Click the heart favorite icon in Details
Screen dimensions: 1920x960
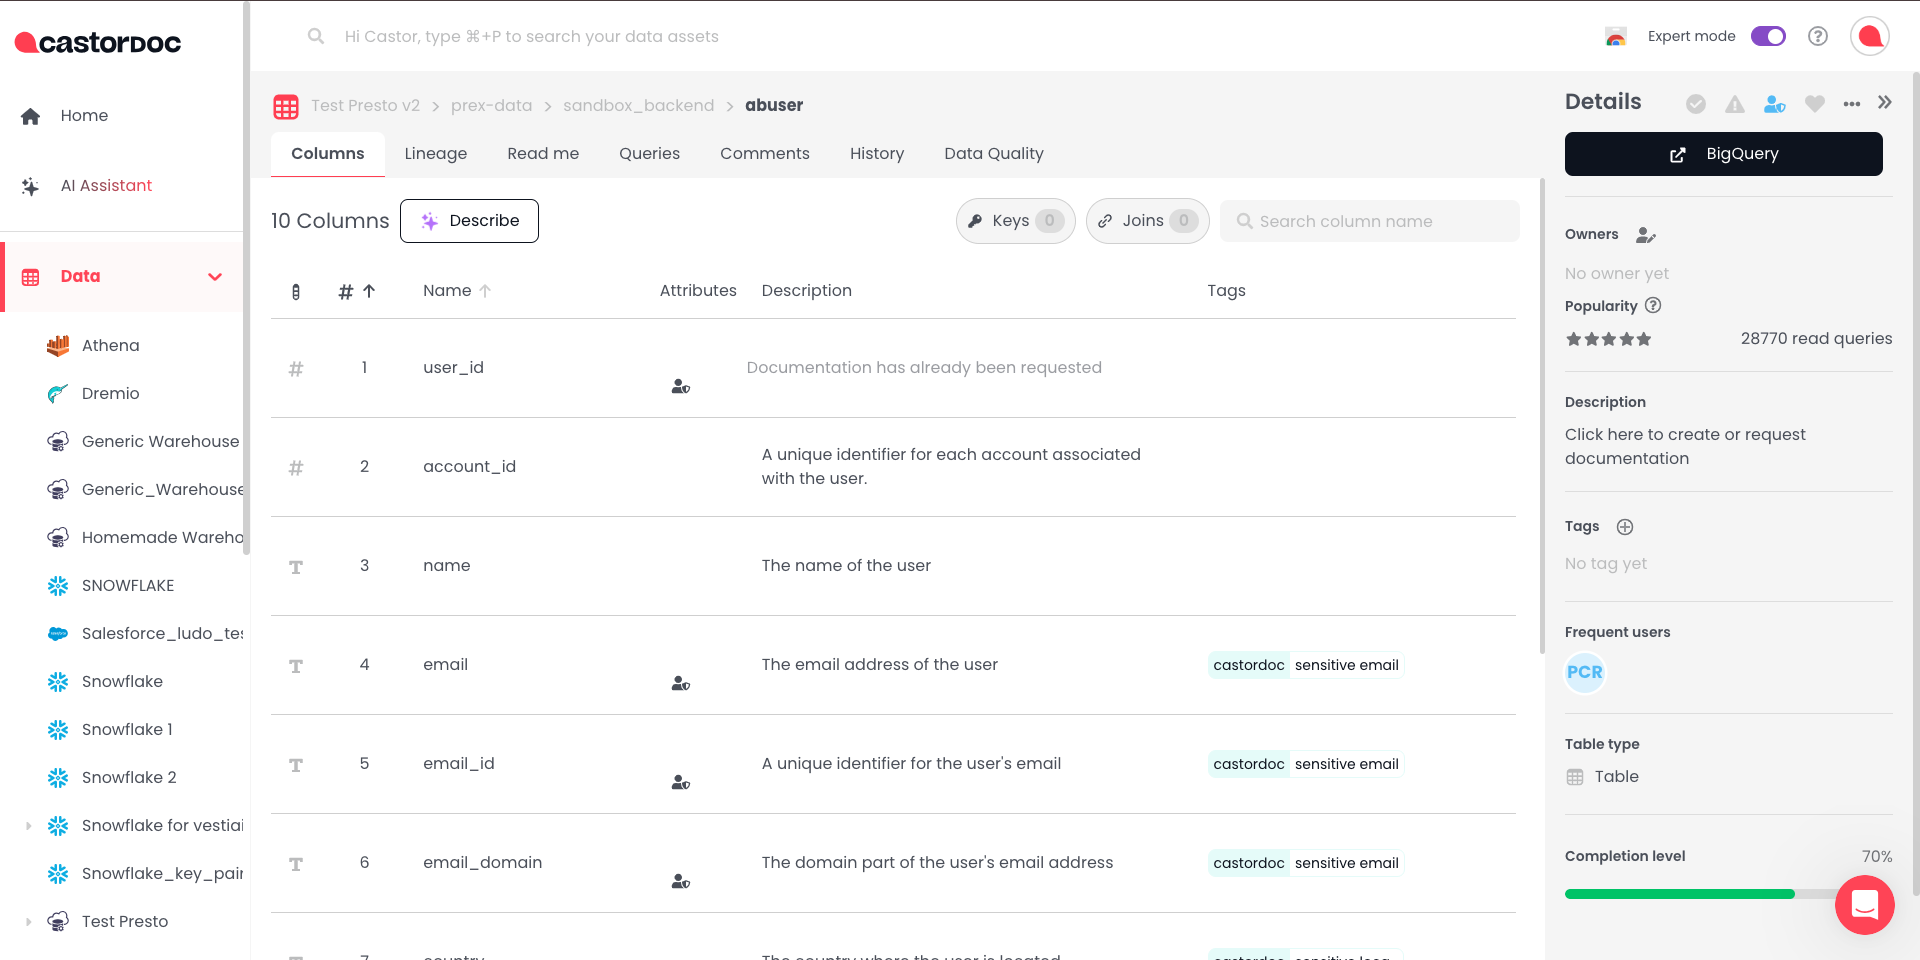[1814, 104]
